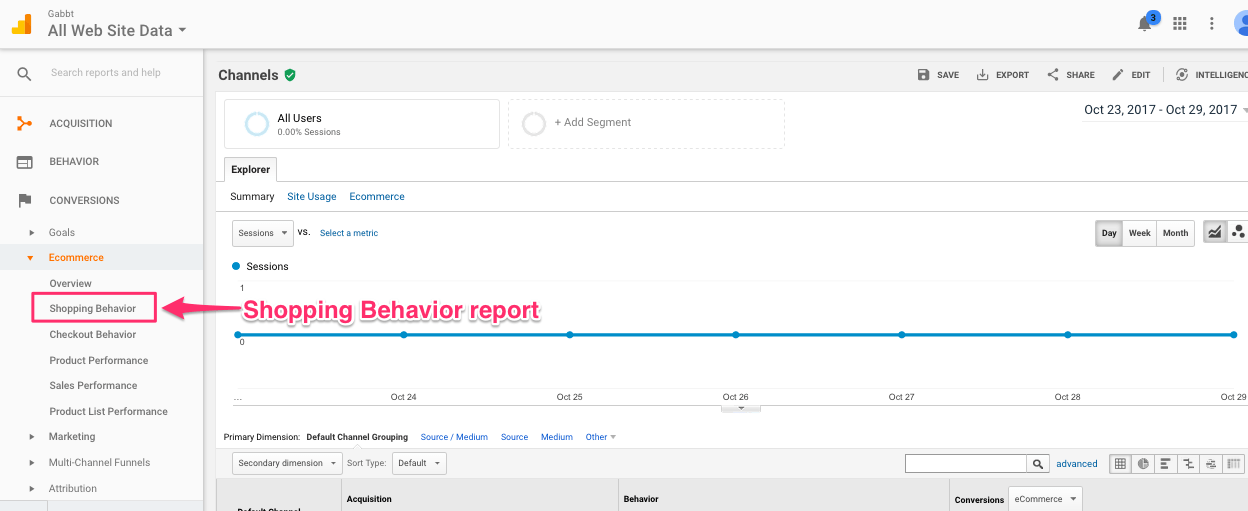Focus the table filter search box

966,464
